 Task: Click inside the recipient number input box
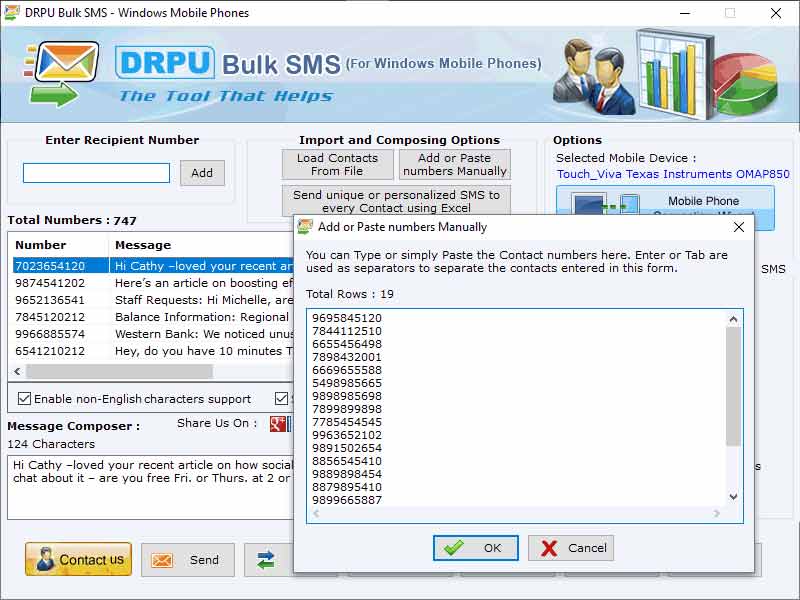[95, 173]
